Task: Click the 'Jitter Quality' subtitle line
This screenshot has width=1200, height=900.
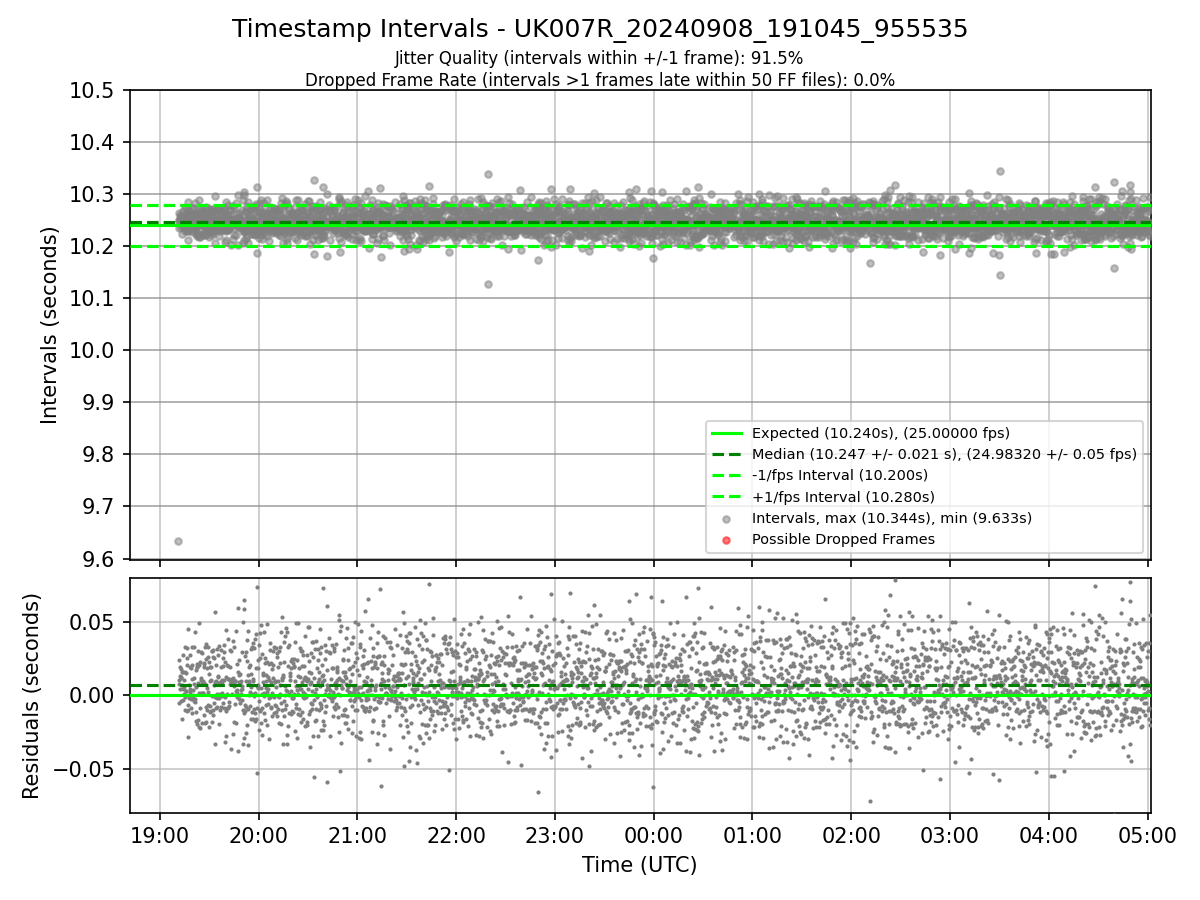Action: pyautogui.click(x=599, y=59)
